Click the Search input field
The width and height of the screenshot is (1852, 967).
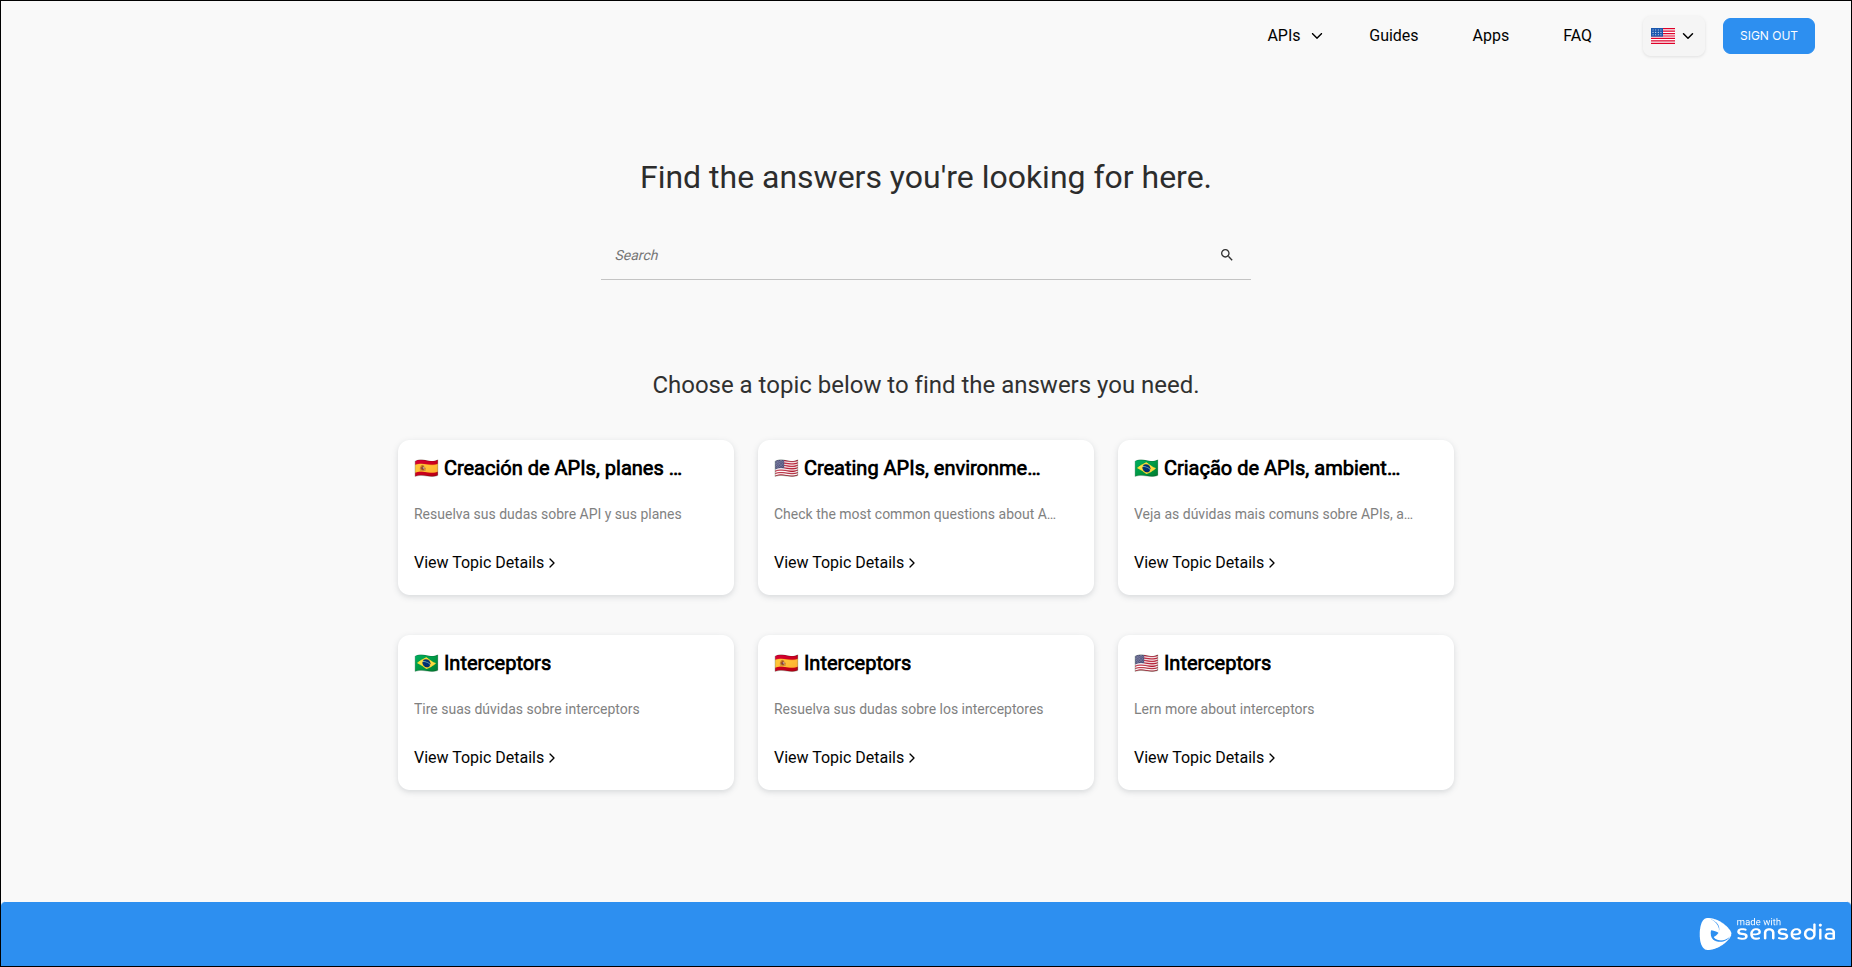[900, 255]
